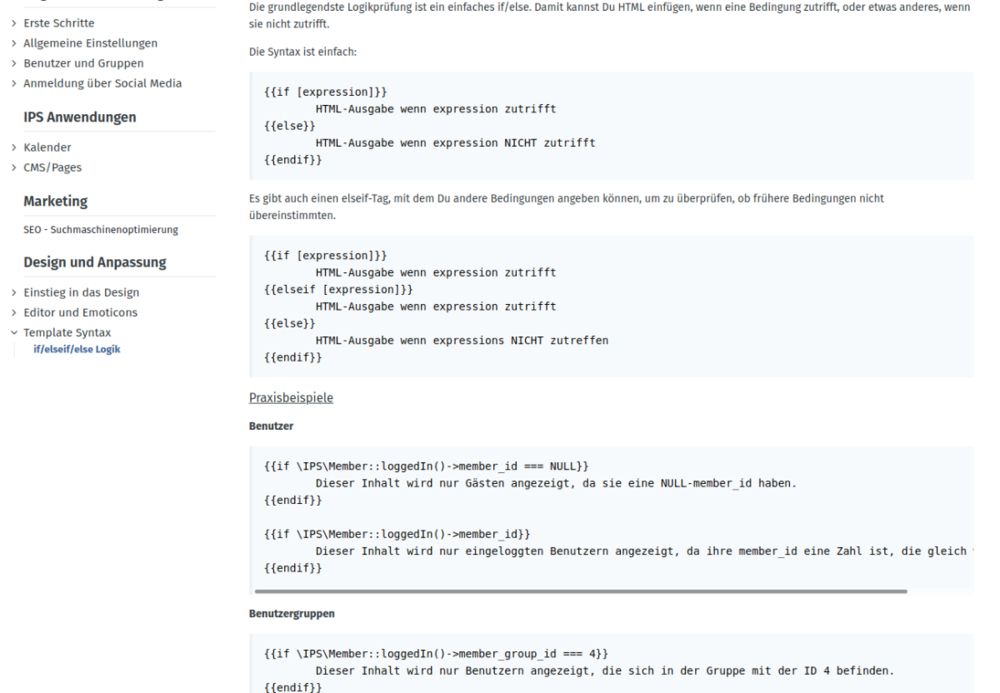Click the Template Syntax label
Image resolution: width=1000 pixels, height=693 pixels.
(x=68, y=332)
